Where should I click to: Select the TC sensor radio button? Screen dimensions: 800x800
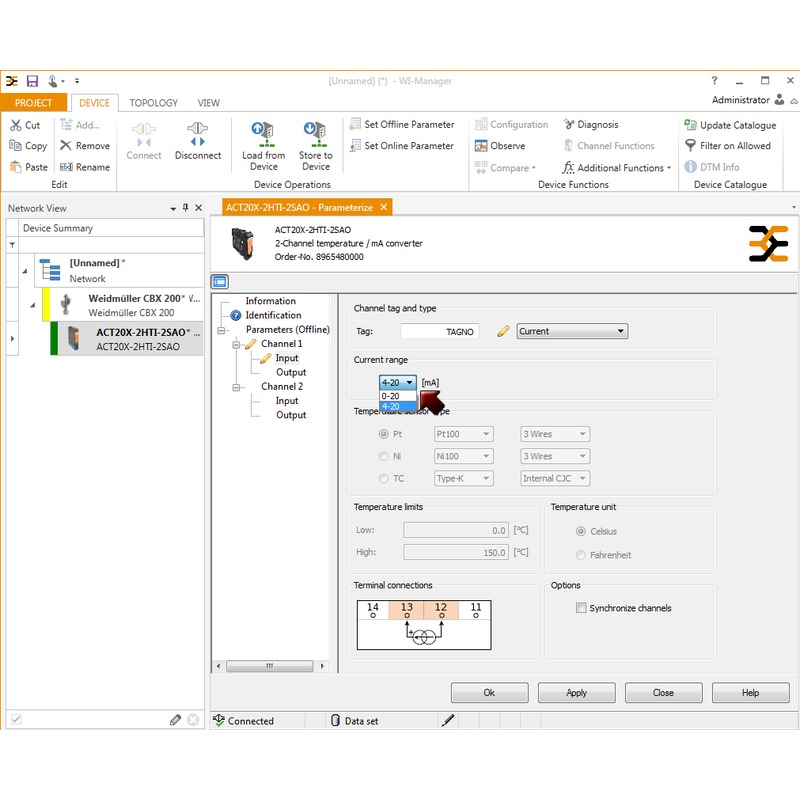(384, 478)
